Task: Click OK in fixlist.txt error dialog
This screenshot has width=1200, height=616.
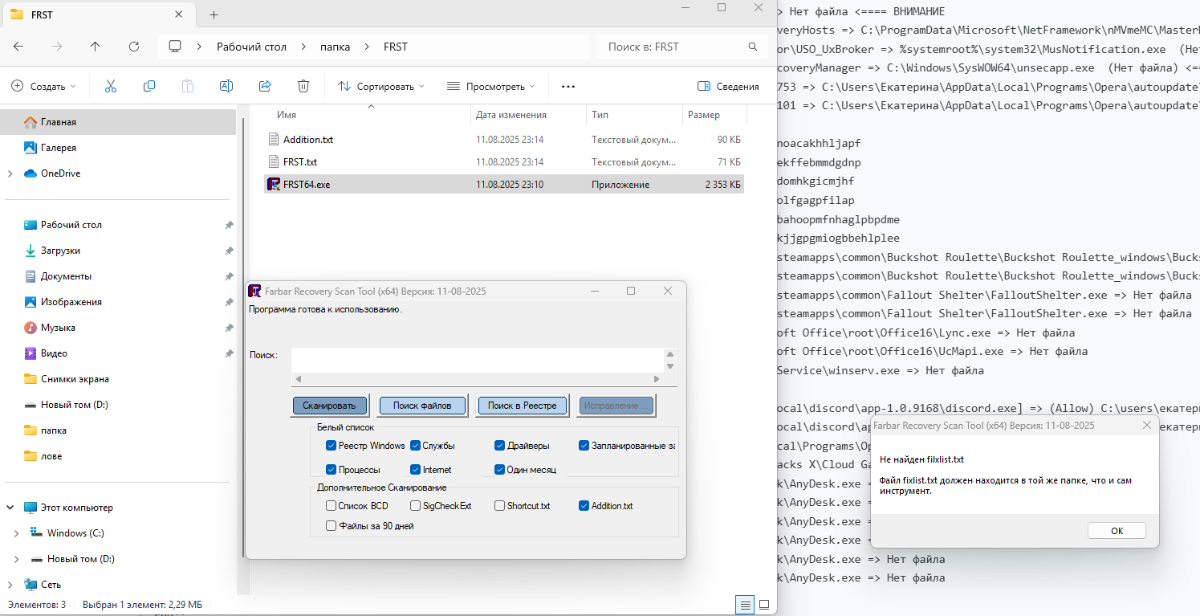Action: pos(1117,530)
